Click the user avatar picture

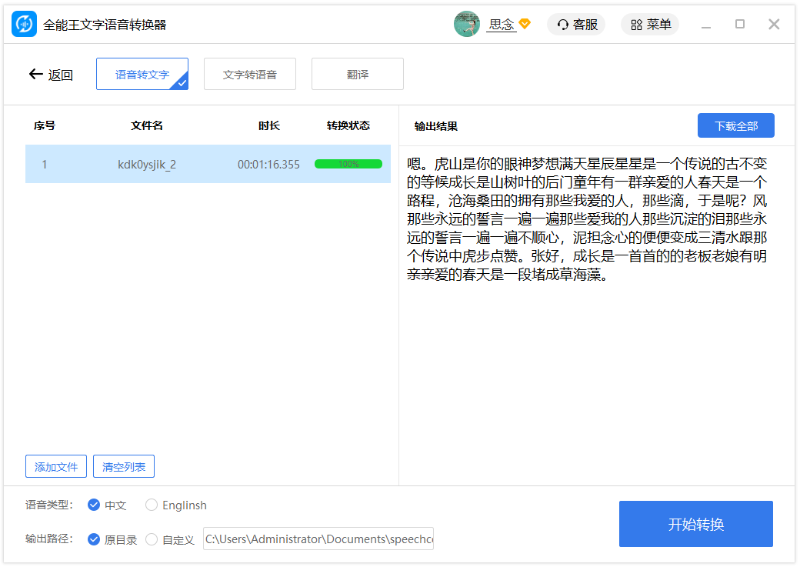pos(466,24)
